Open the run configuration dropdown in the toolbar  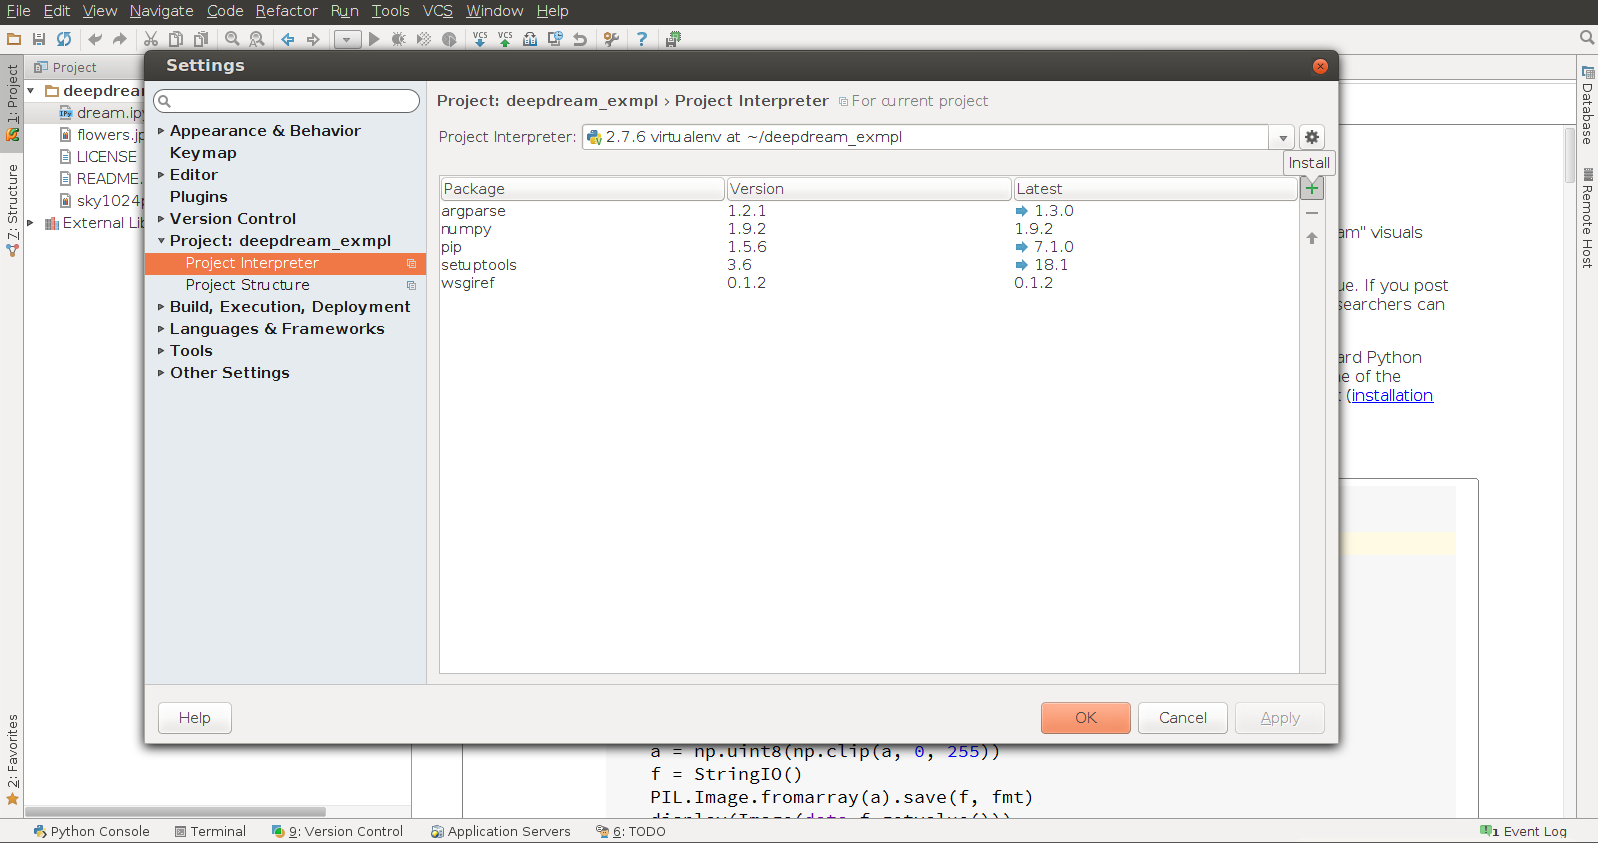point(347,40)
